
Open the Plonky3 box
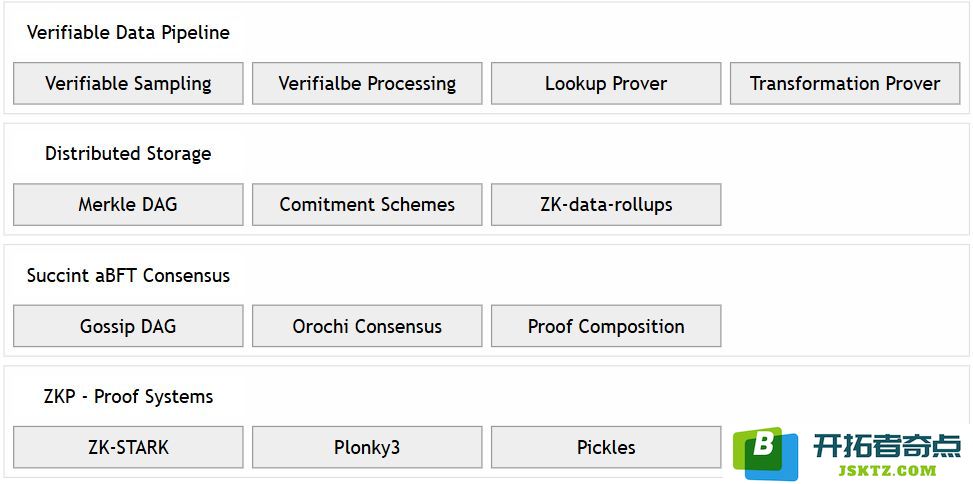(367, 447)
